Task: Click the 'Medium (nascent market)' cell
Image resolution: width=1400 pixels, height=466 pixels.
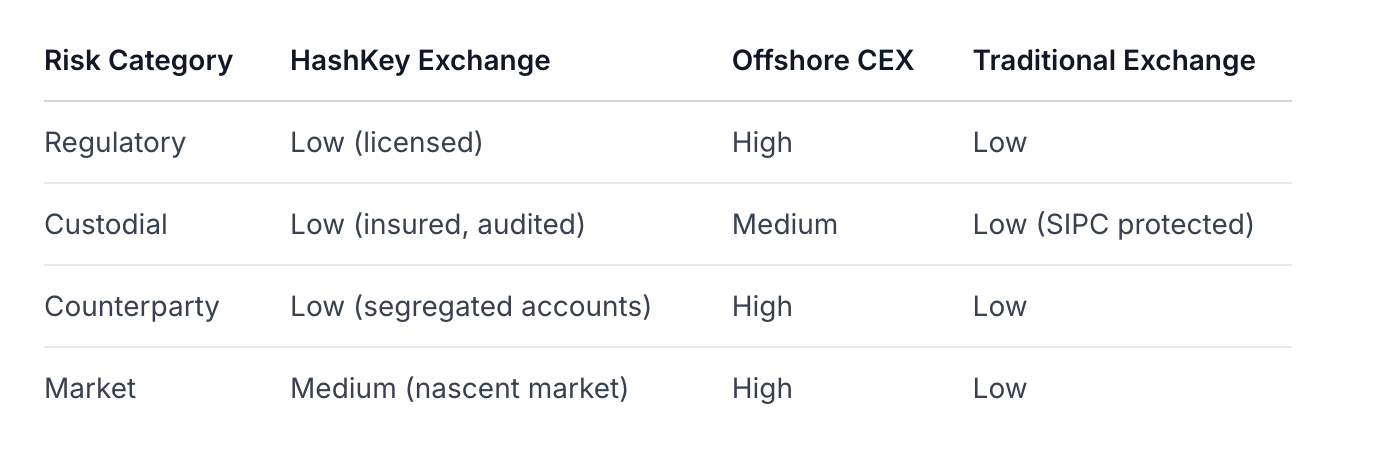Action: tap(459, 389)
